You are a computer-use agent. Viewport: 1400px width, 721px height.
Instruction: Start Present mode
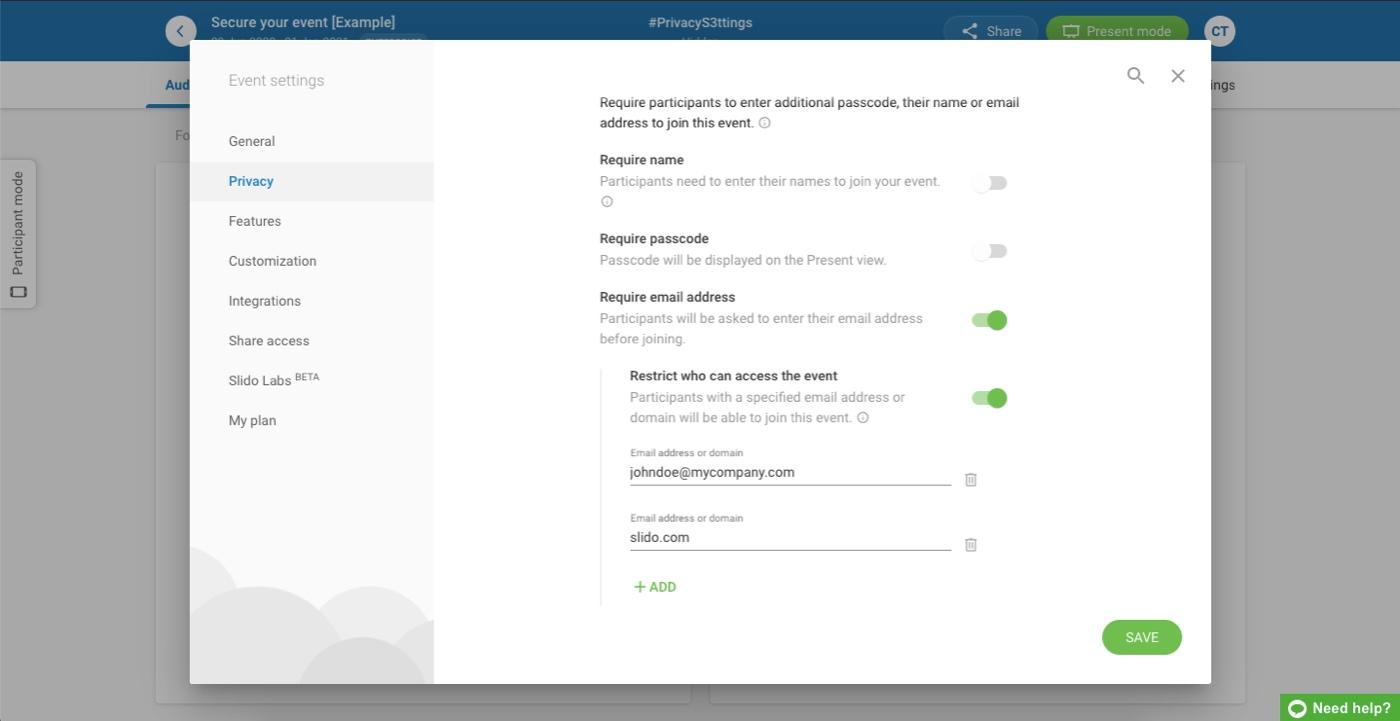point(1117,31)
